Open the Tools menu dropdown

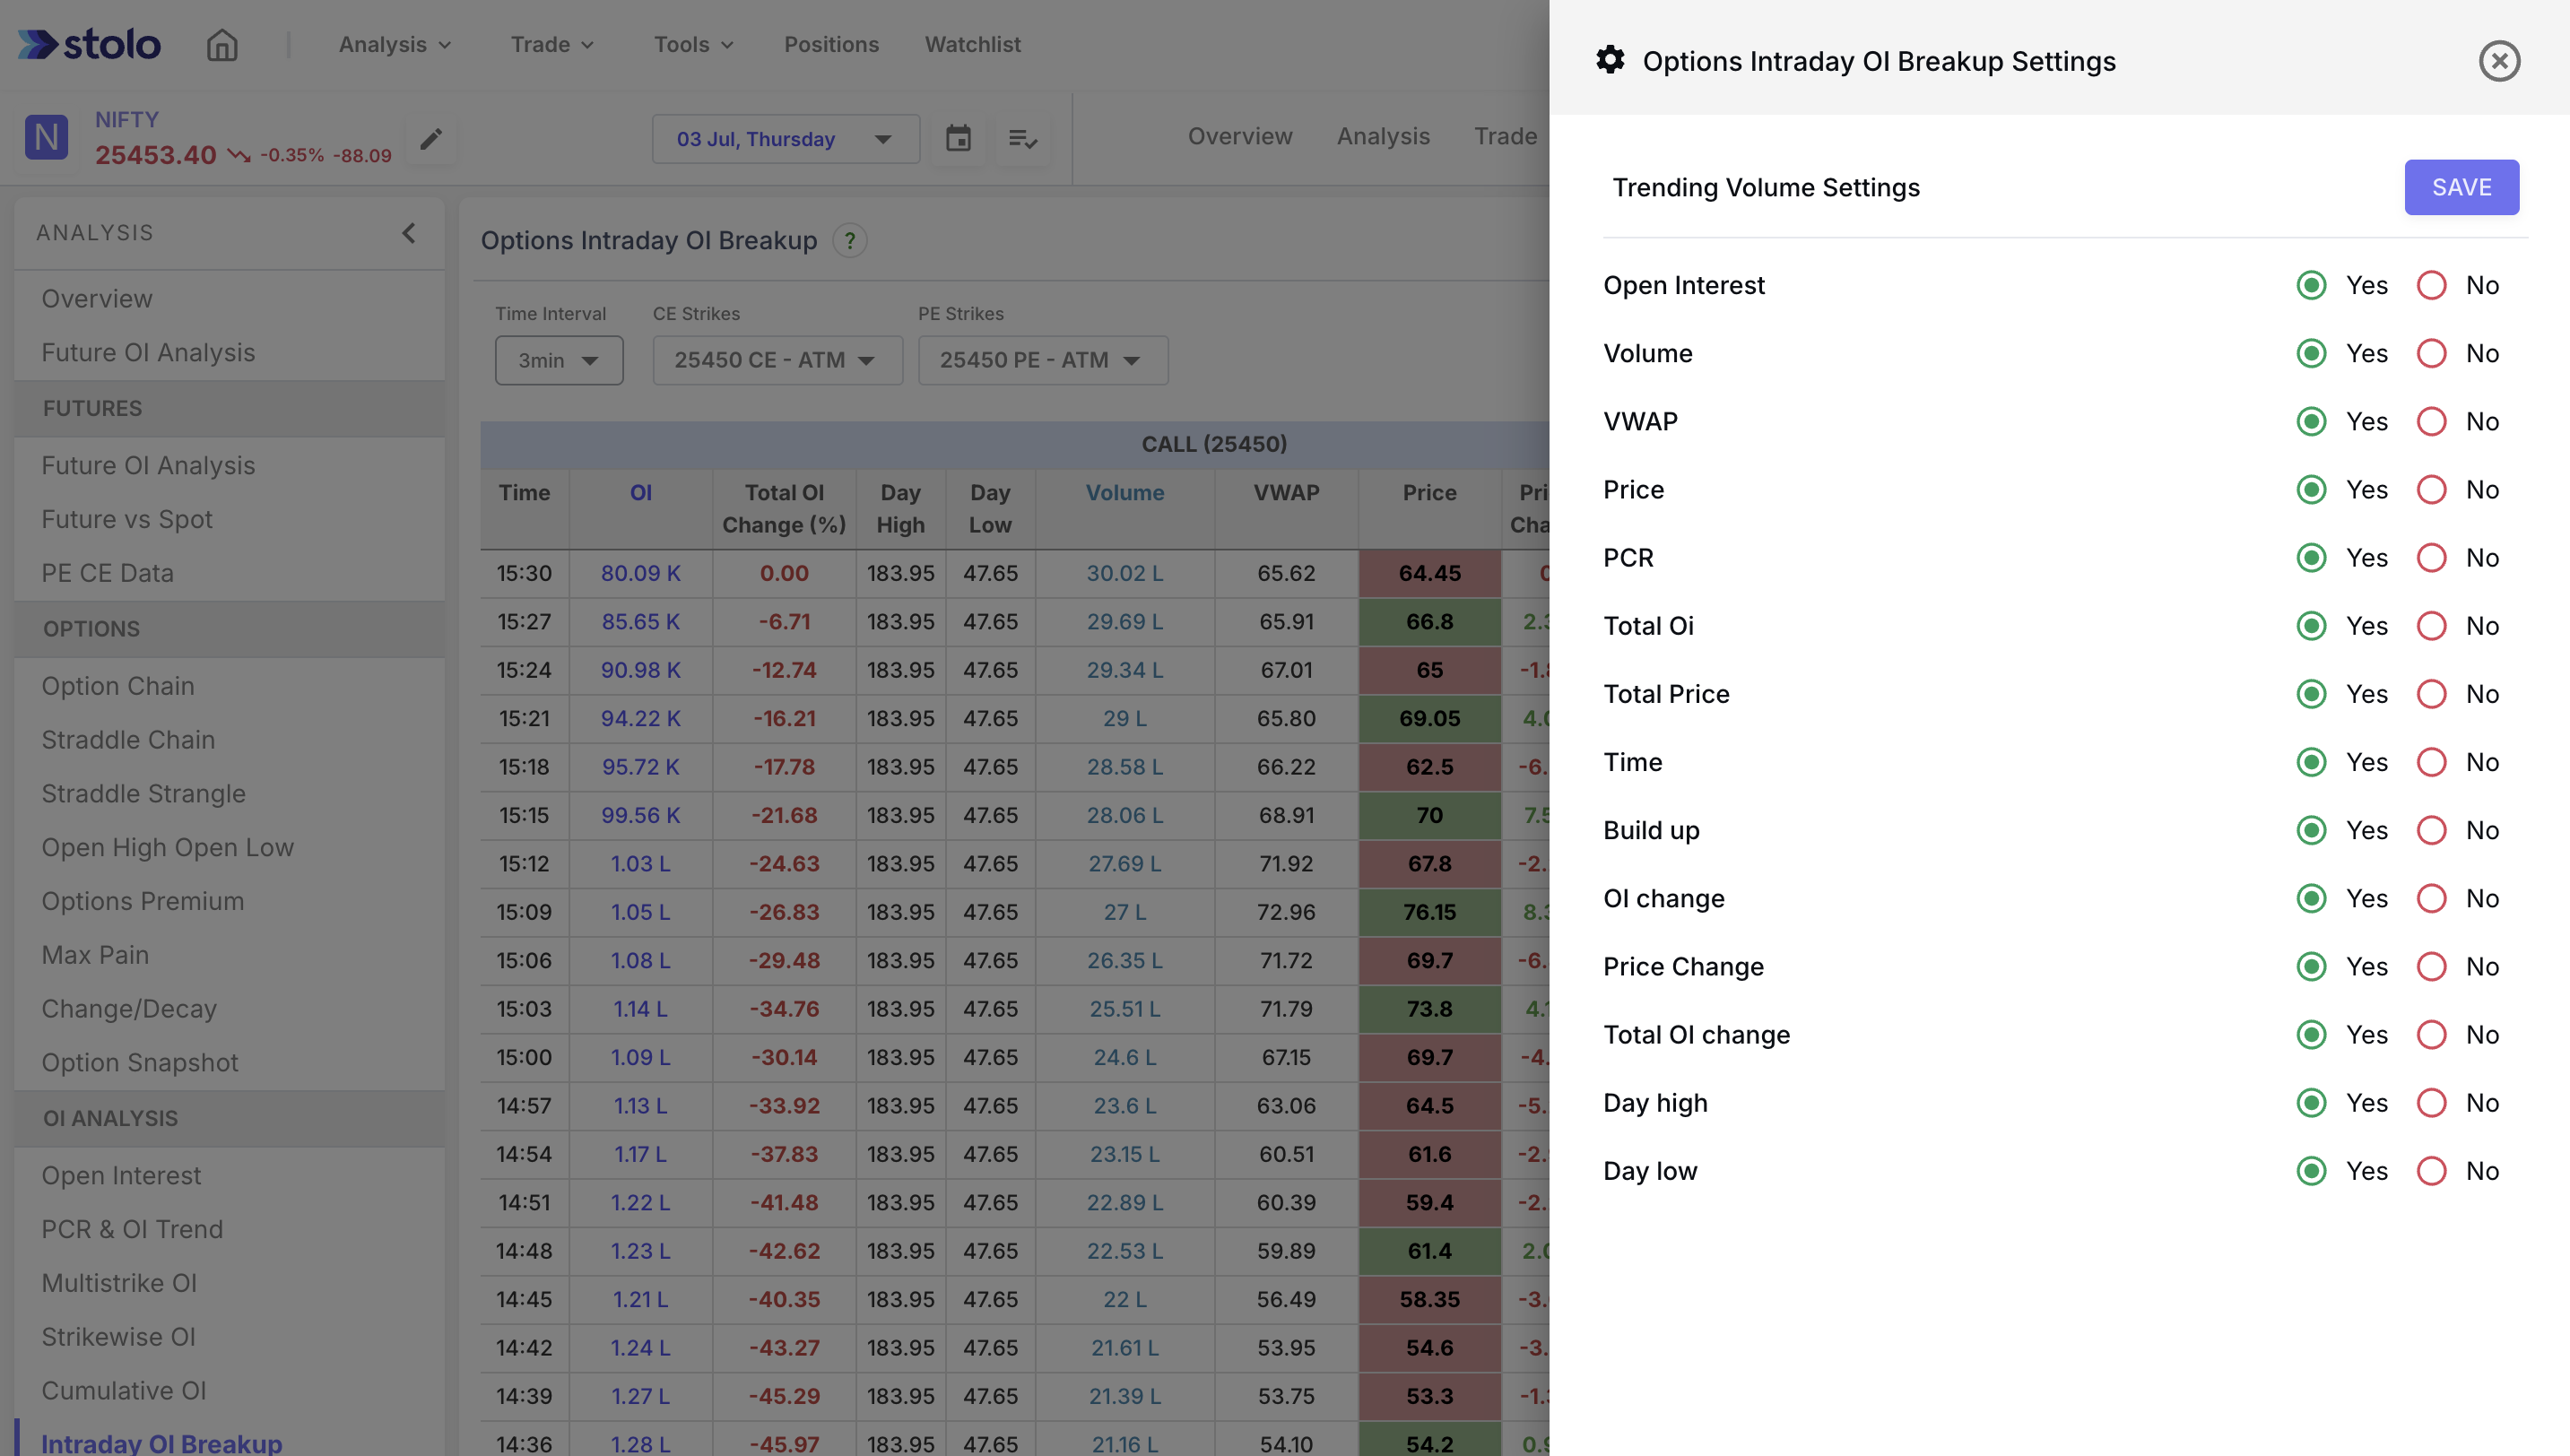click(693, 44)
